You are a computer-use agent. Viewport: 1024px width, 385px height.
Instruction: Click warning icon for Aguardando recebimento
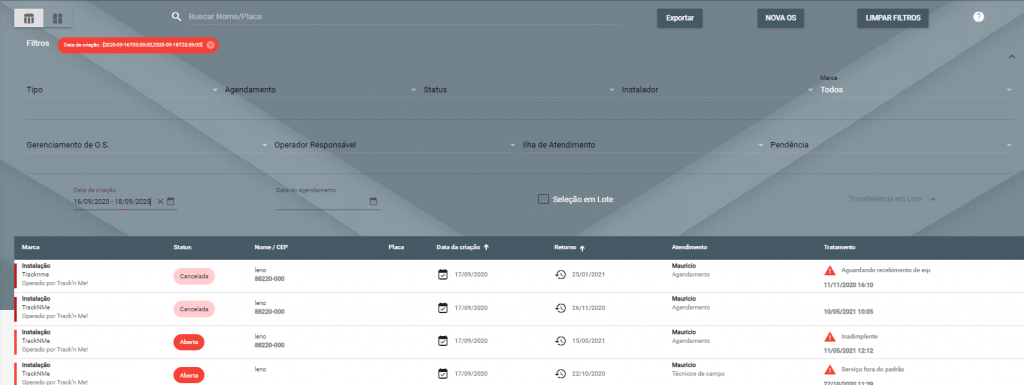[x=830, y=270]
